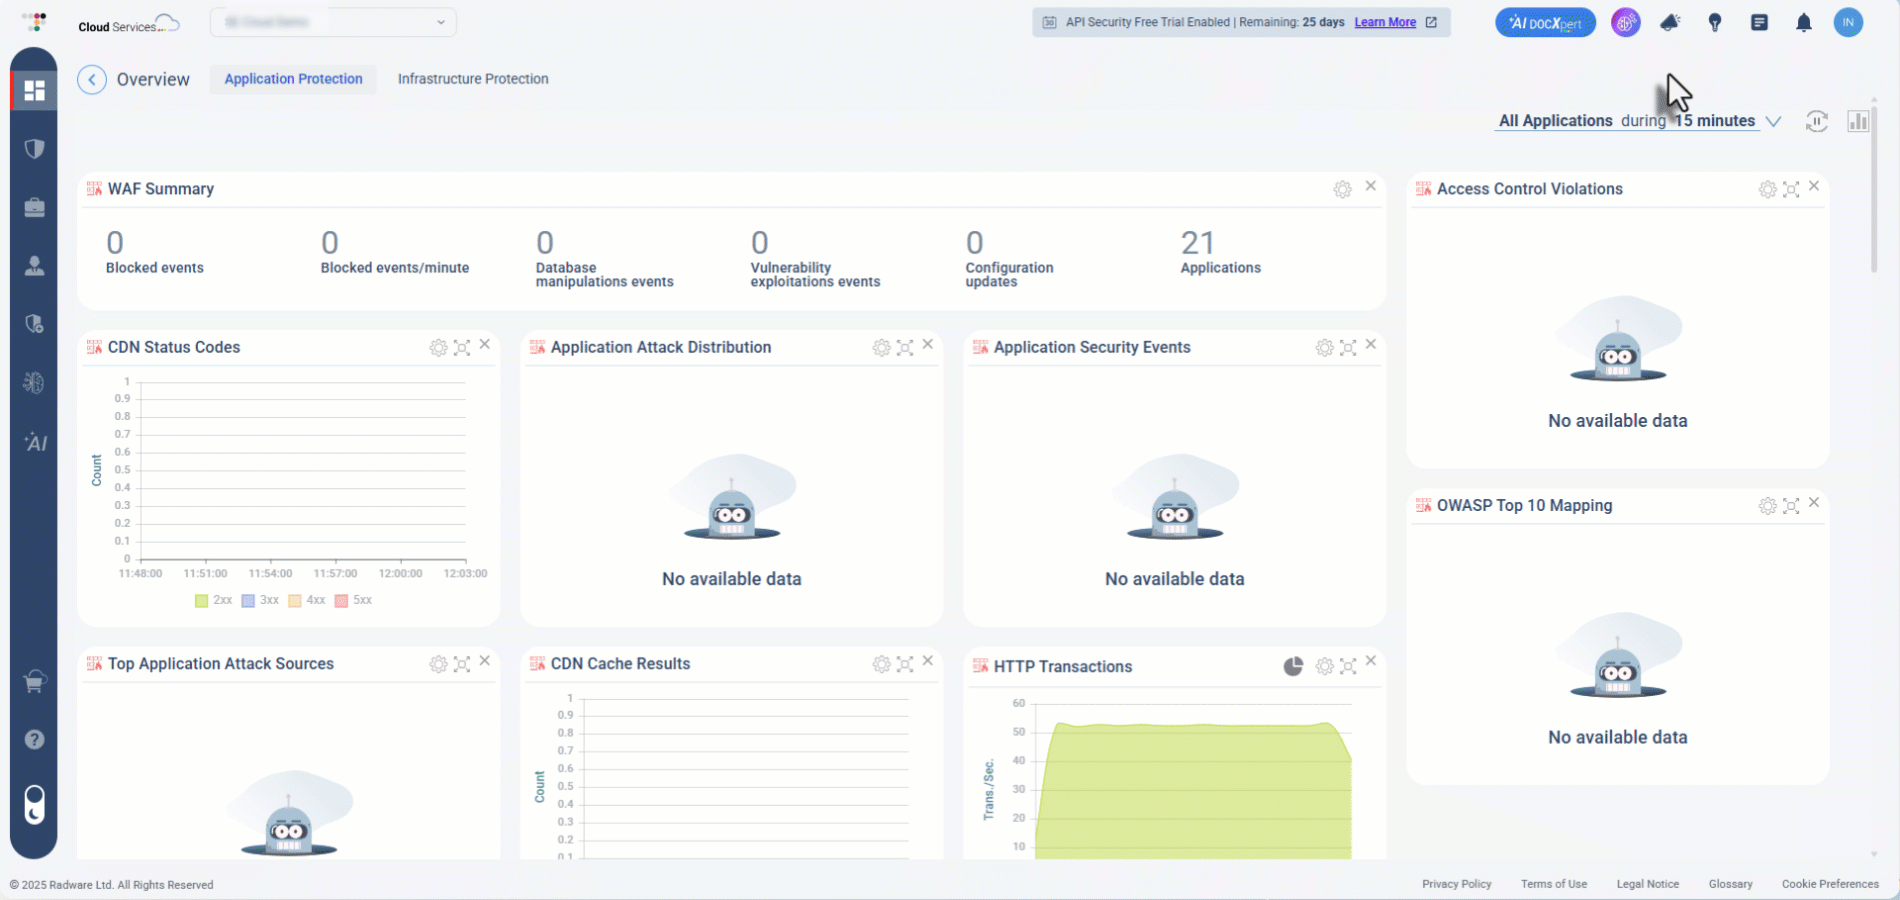Switch HTTP Transactions to pie chart view
The image size is (1900, 900).
[x=1293, y=666]
